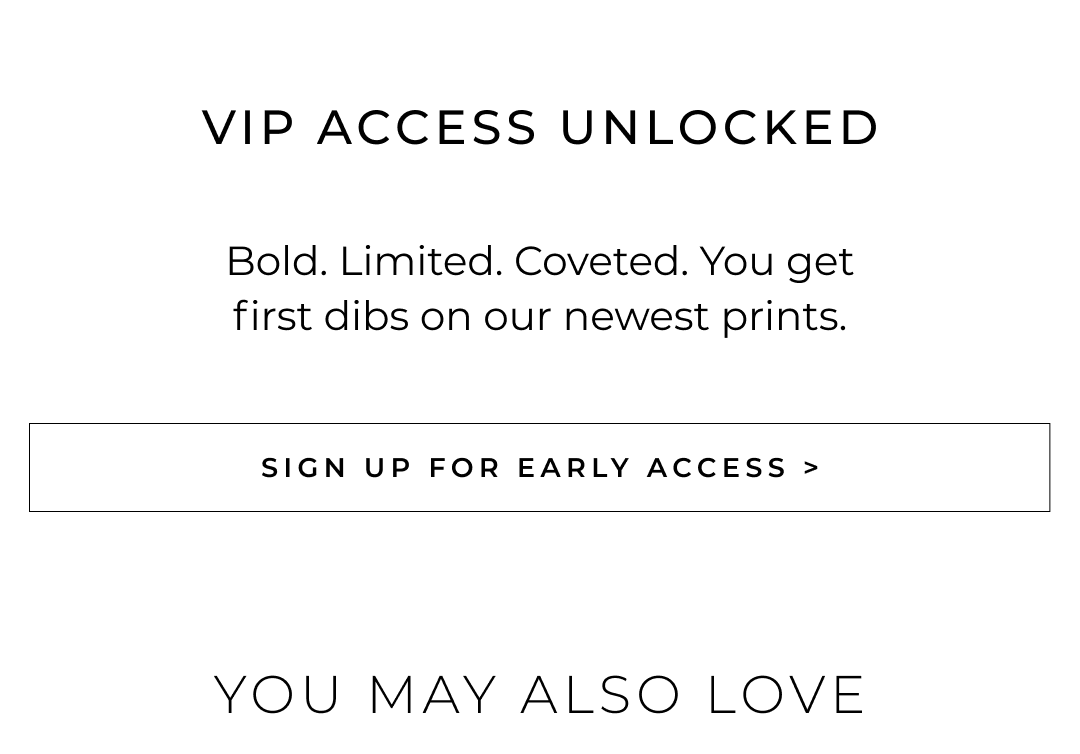This screenshot has height=754, width=1080.
Task: Click the word "Bold." in the description
Action: point(276,261)
